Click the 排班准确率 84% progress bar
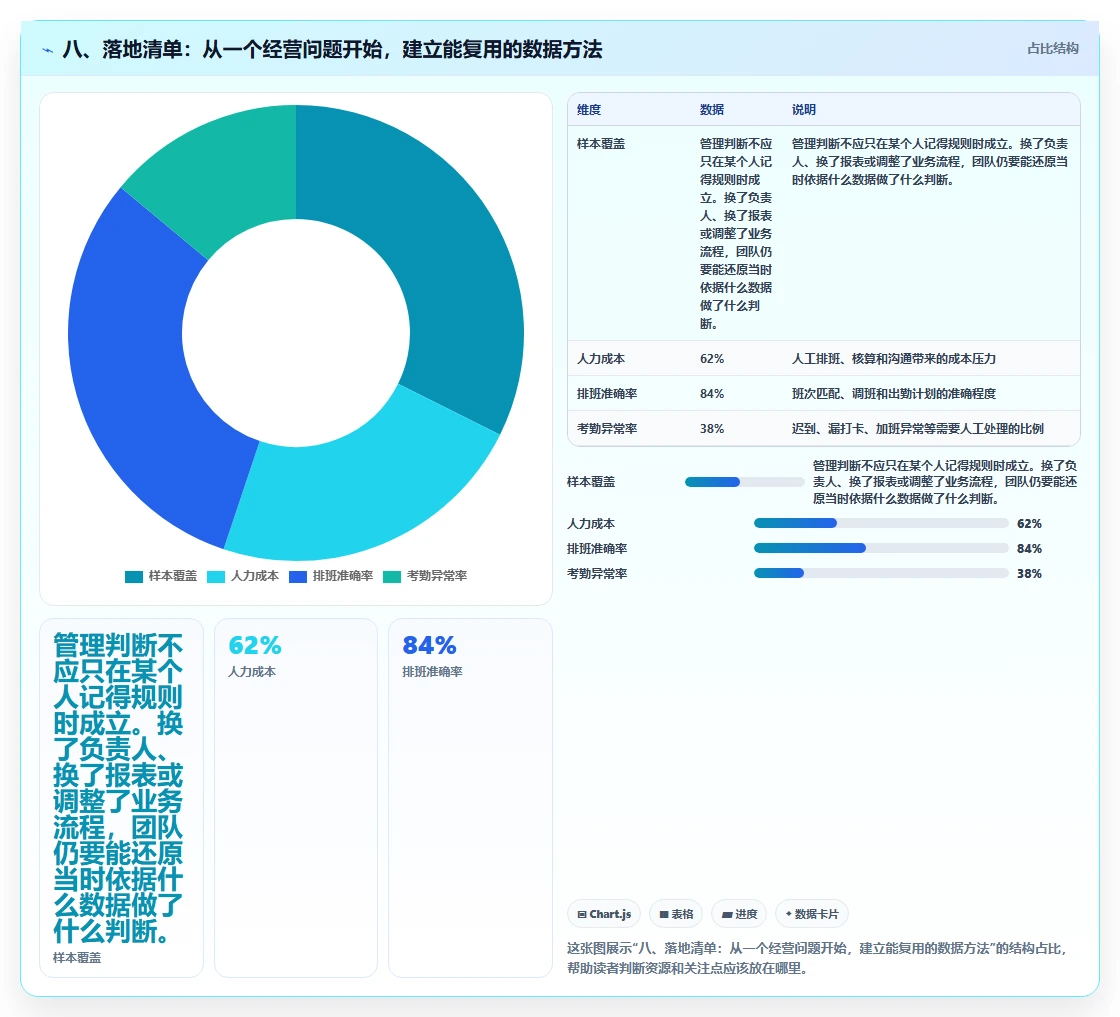1120x1017 pixels. click(x=881, y=548)
